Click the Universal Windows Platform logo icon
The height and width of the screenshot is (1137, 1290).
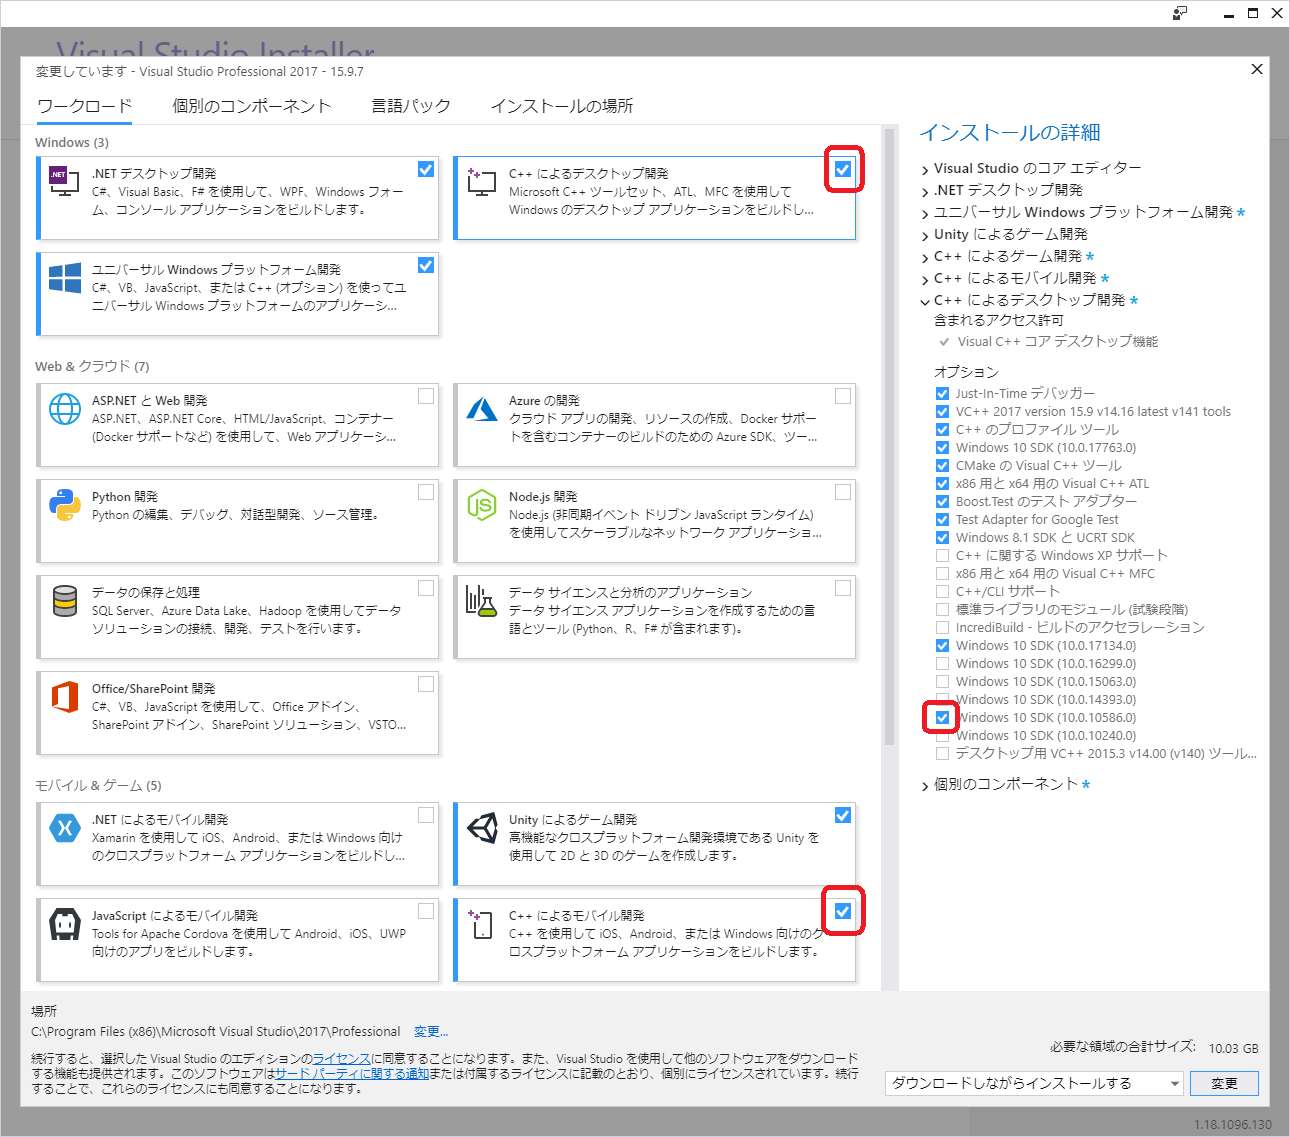click(x=65, y=278)
